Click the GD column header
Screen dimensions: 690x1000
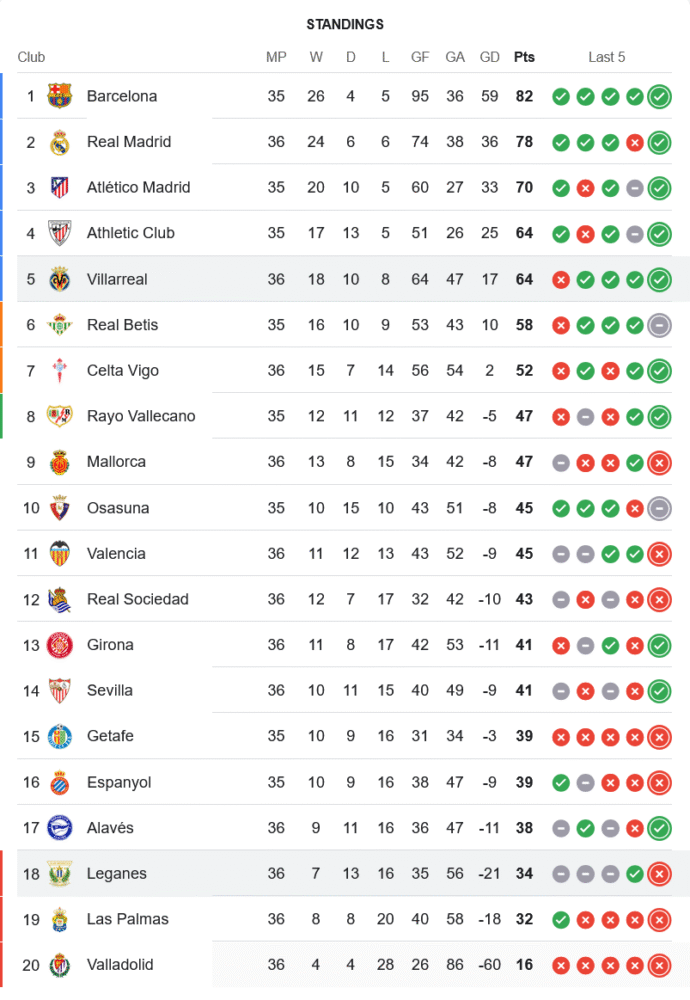(x=490, y=57)
